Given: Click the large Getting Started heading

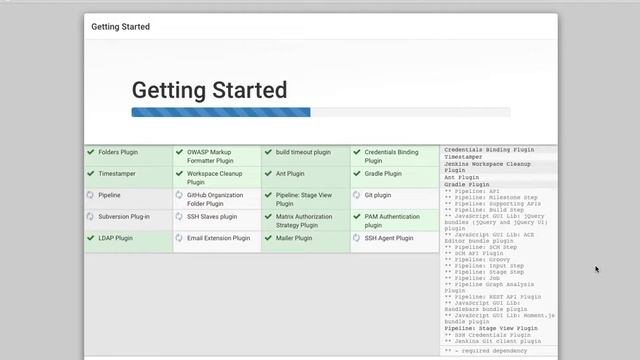Looking at the screenshot, I should pyautogui.click(x=209, y=90).
